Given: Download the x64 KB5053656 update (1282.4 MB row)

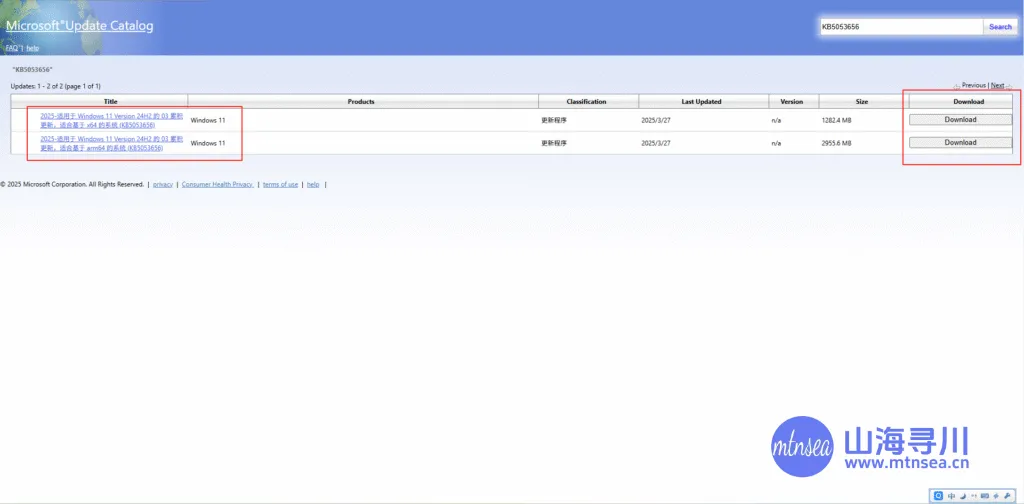Looking at the screenshot, I should coord(960,120).
